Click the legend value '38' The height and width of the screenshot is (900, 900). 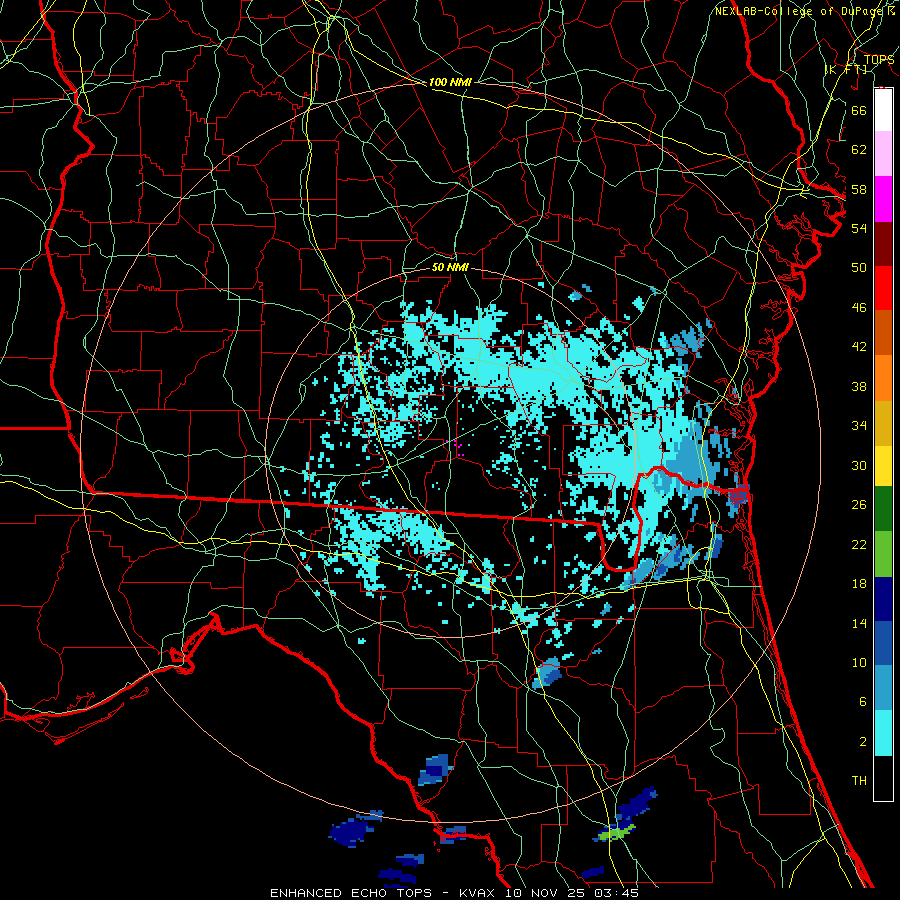tap(859, 386)
